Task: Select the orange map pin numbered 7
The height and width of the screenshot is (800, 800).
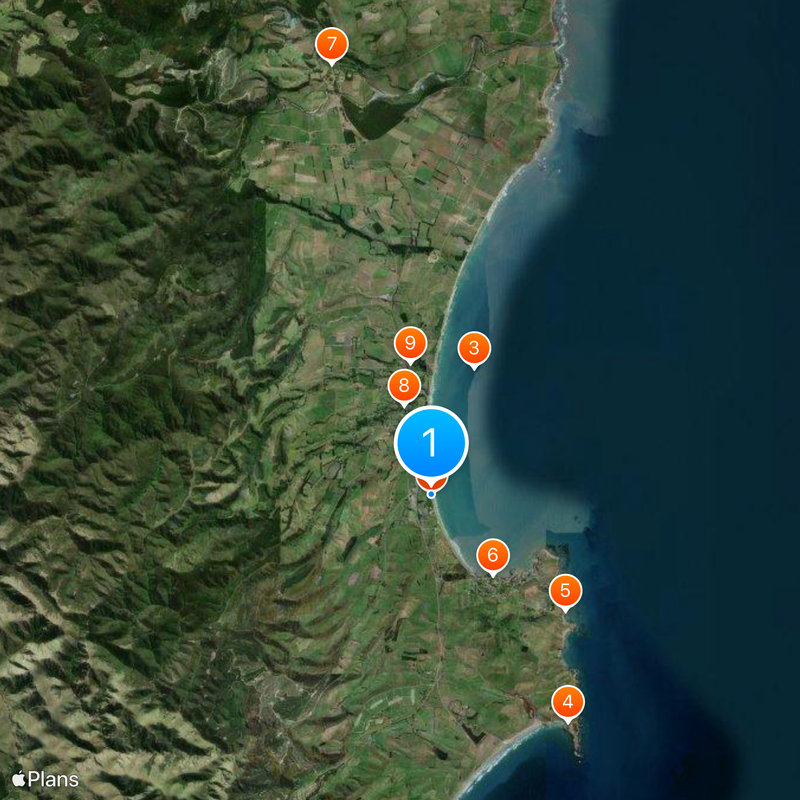Action: (332, 44)
